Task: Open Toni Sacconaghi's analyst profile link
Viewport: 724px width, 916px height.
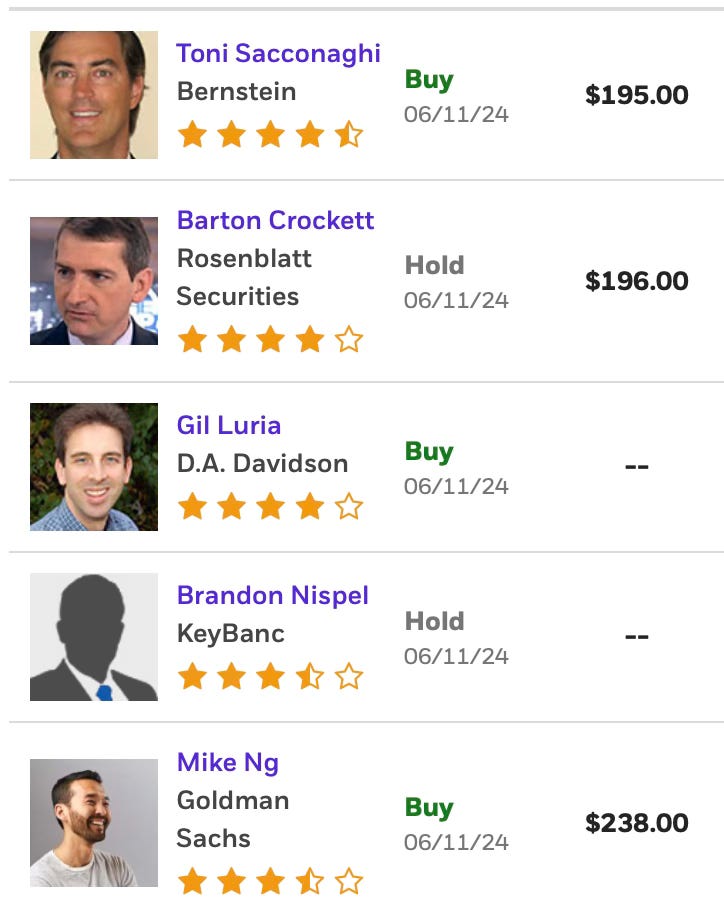Action: 278,54
